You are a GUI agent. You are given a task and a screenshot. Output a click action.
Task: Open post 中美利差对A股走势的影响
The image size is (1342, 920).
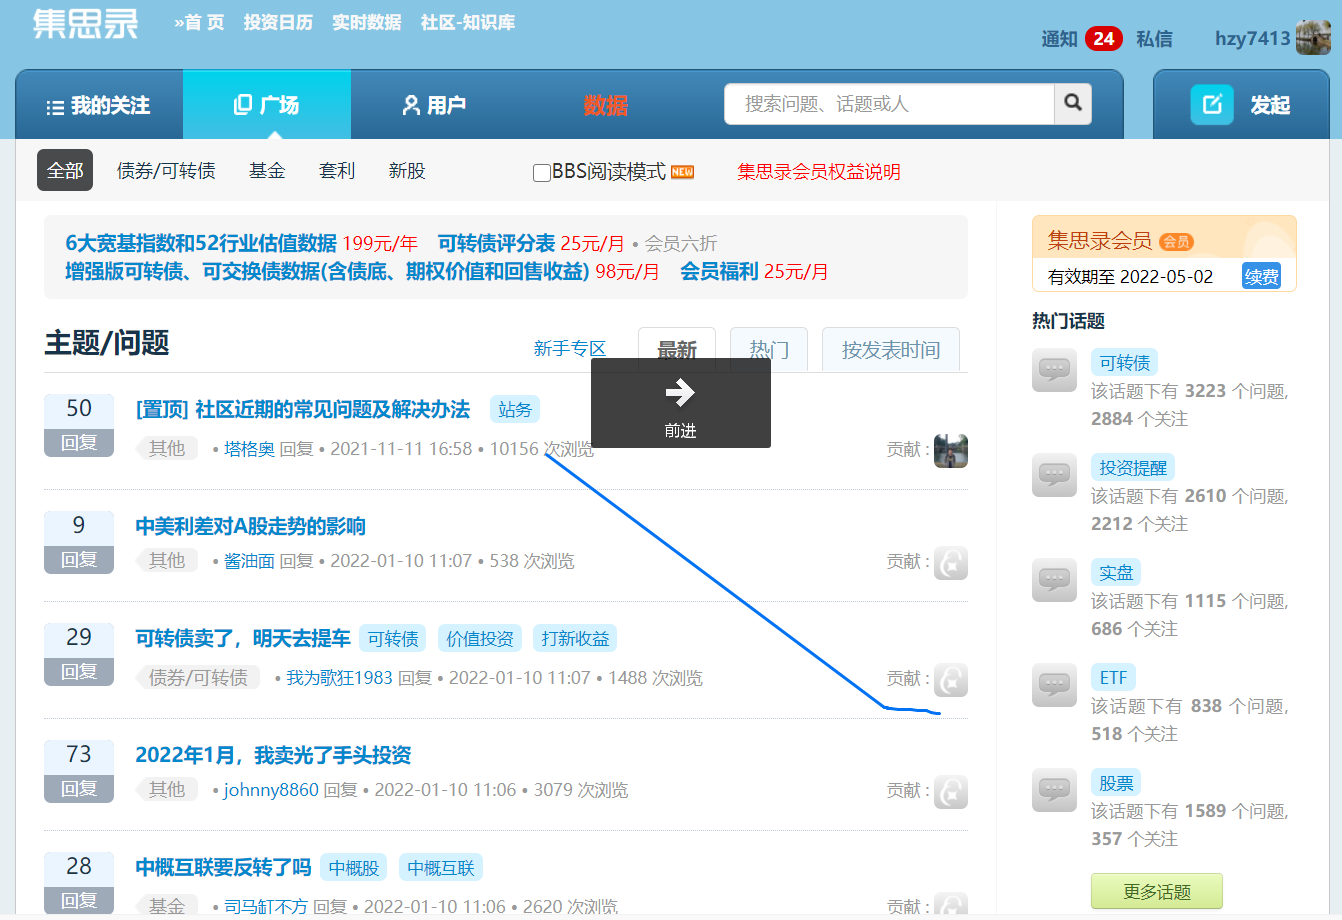click(x=251, y=526)
